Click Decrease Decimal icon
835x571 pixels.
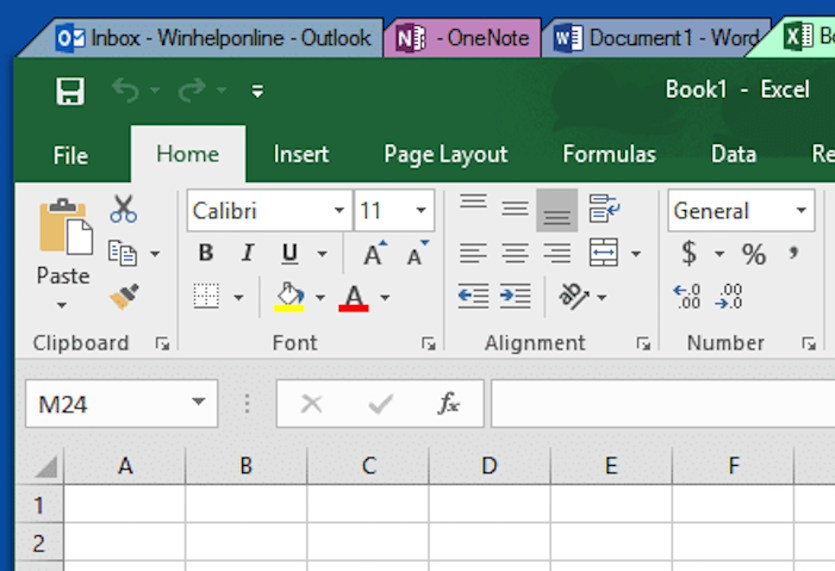729,297
